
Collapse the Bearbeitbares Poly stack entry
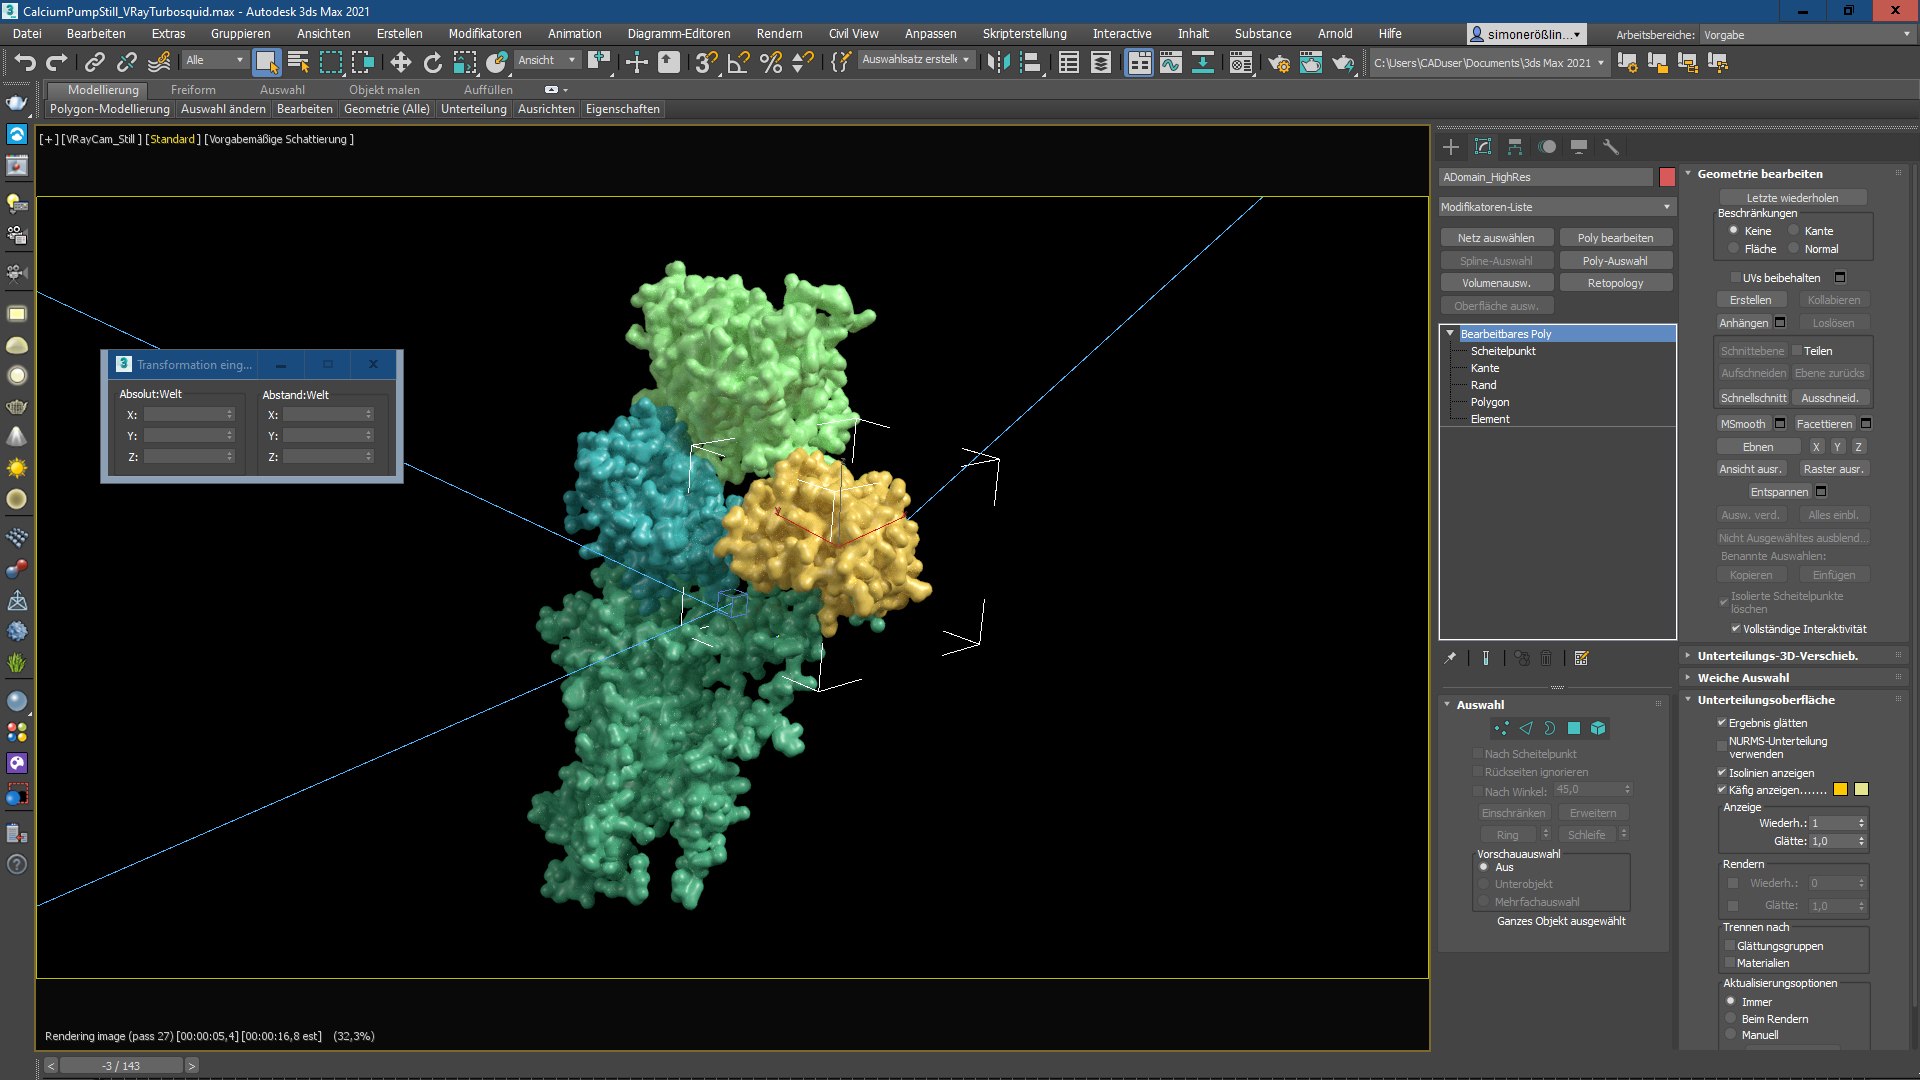coord(1450,333)
